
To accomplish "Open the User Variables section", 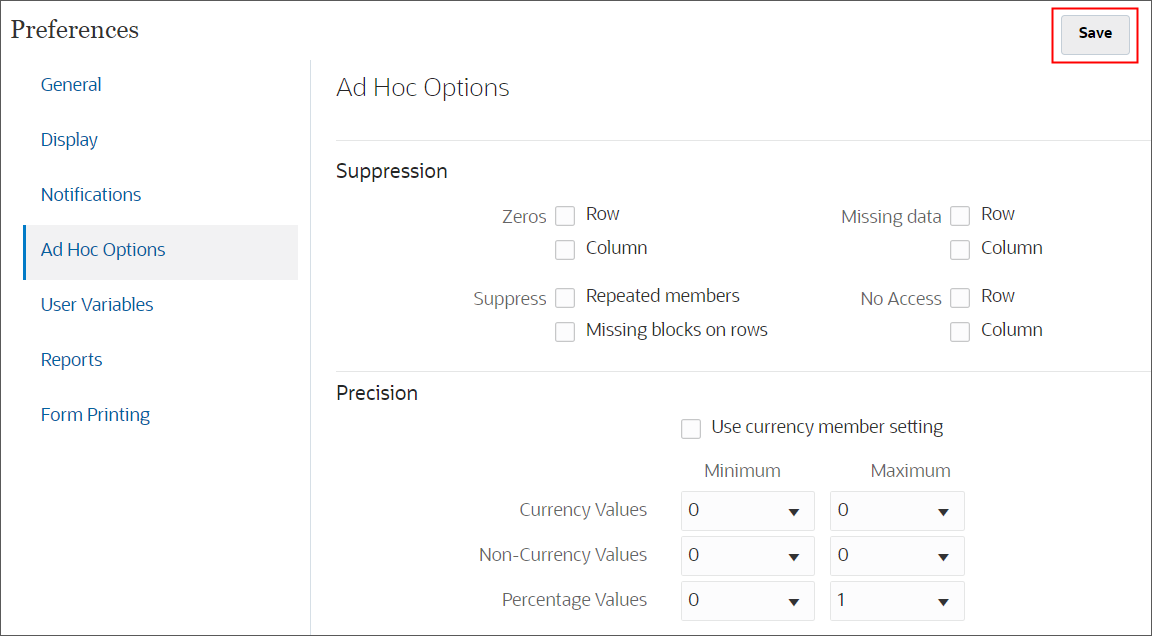I will (97, 304).
